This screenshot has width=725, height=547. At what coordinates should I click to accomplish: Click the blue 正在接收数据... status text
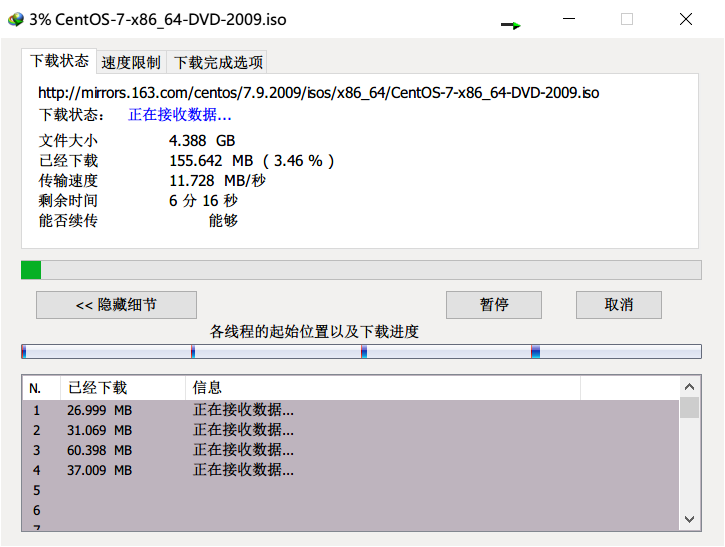click(x=180, y=115)
